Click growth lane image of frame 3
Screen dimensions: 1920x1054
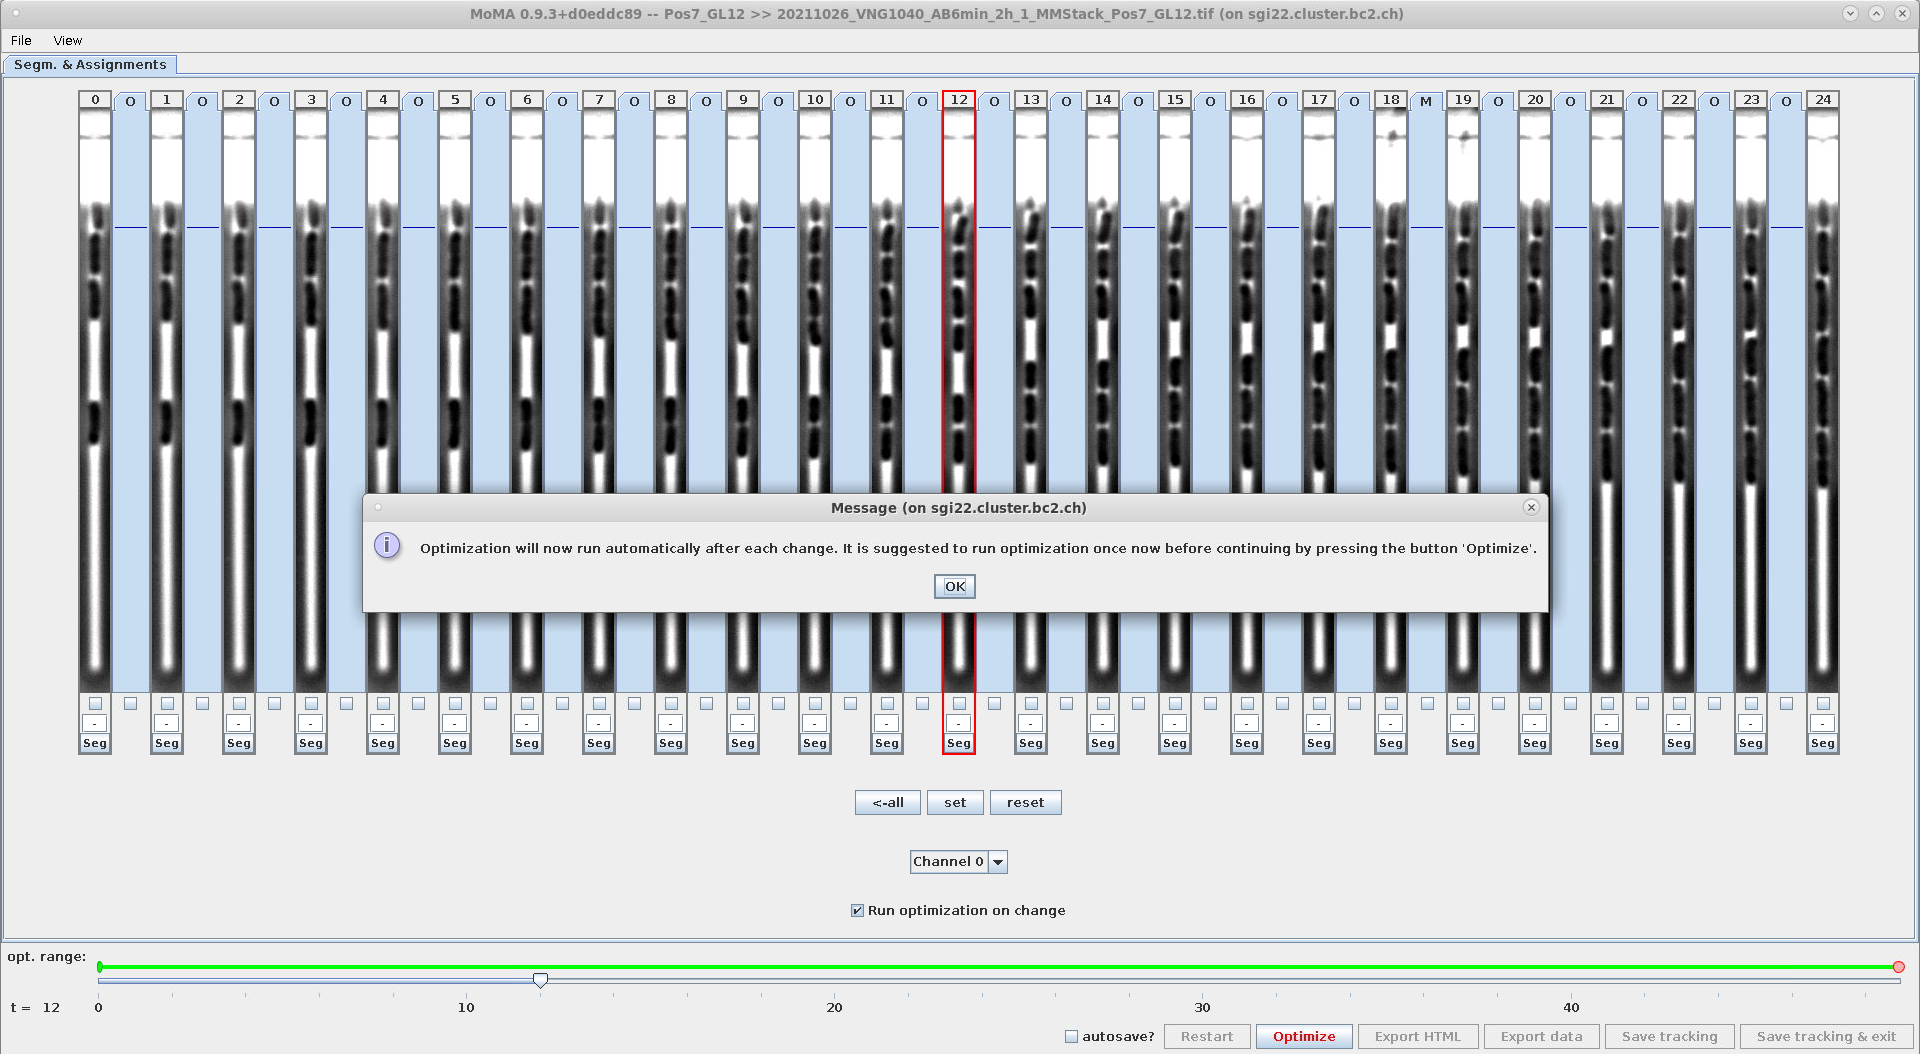(311, 400)
